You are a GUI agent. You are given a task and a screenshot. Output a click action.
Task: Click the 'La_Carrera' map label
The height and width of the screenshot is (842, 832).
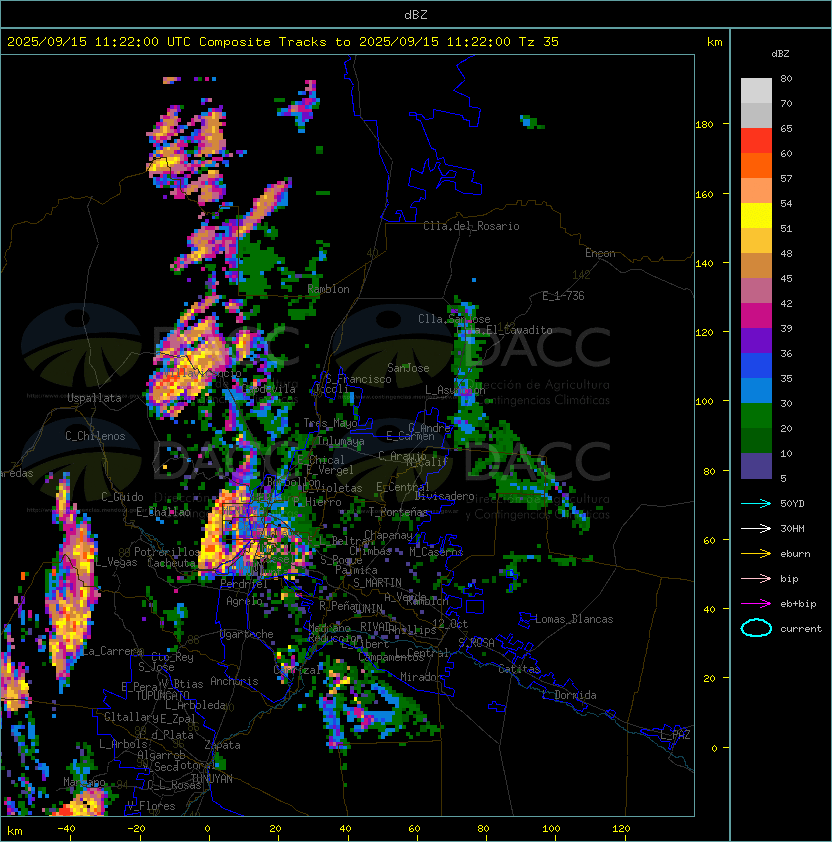tap(113, 651)
